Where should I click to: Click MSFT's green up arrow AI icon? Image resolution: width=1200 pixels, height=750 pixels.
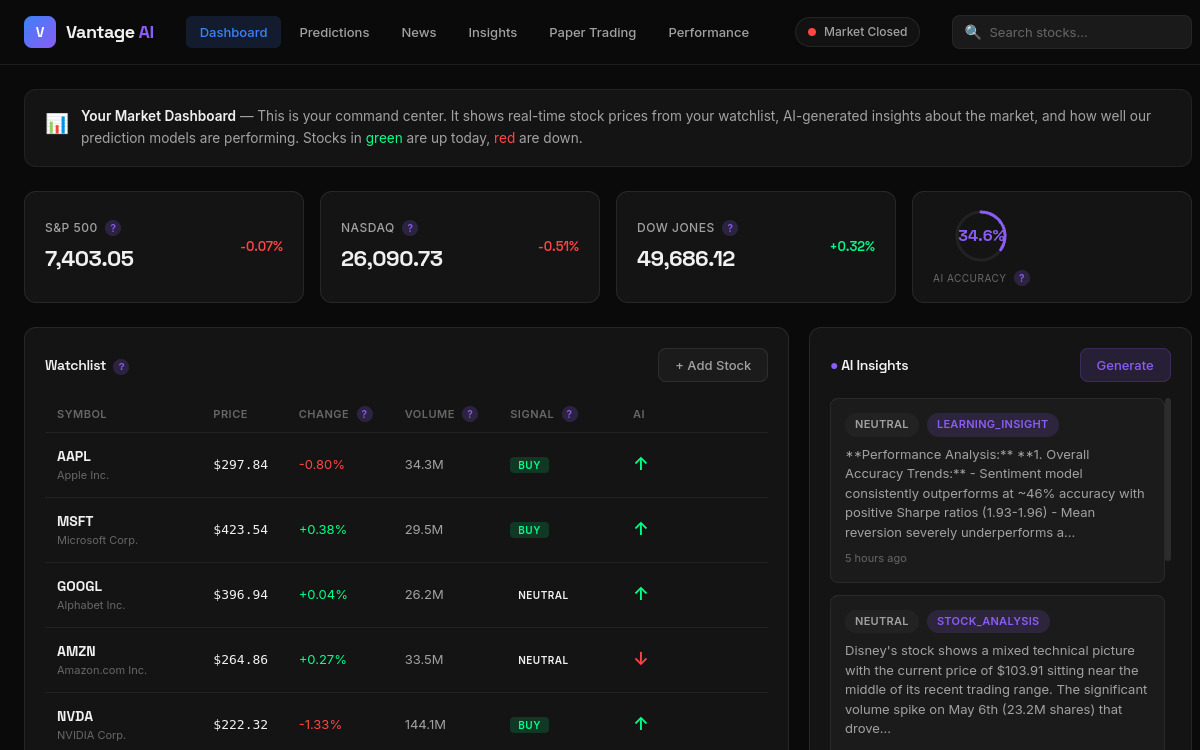641,529
